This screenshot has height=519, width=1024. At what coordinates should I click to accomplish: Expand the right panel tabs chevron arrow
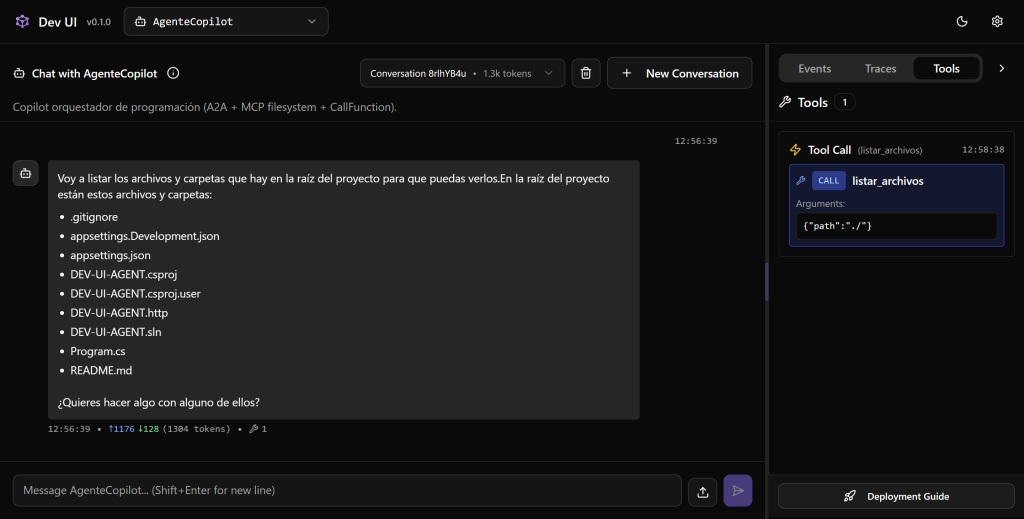pos(1002,68)
